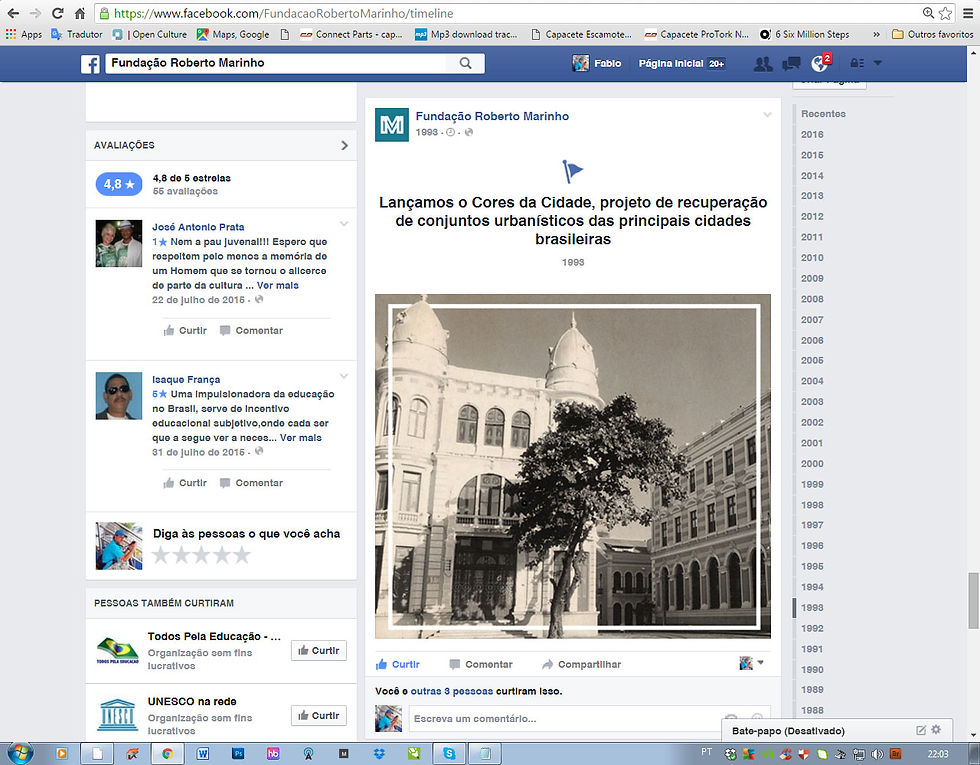980x765 pixels.
Task: Open the like-as identity selector dropdown
Action: coord(752,663)
